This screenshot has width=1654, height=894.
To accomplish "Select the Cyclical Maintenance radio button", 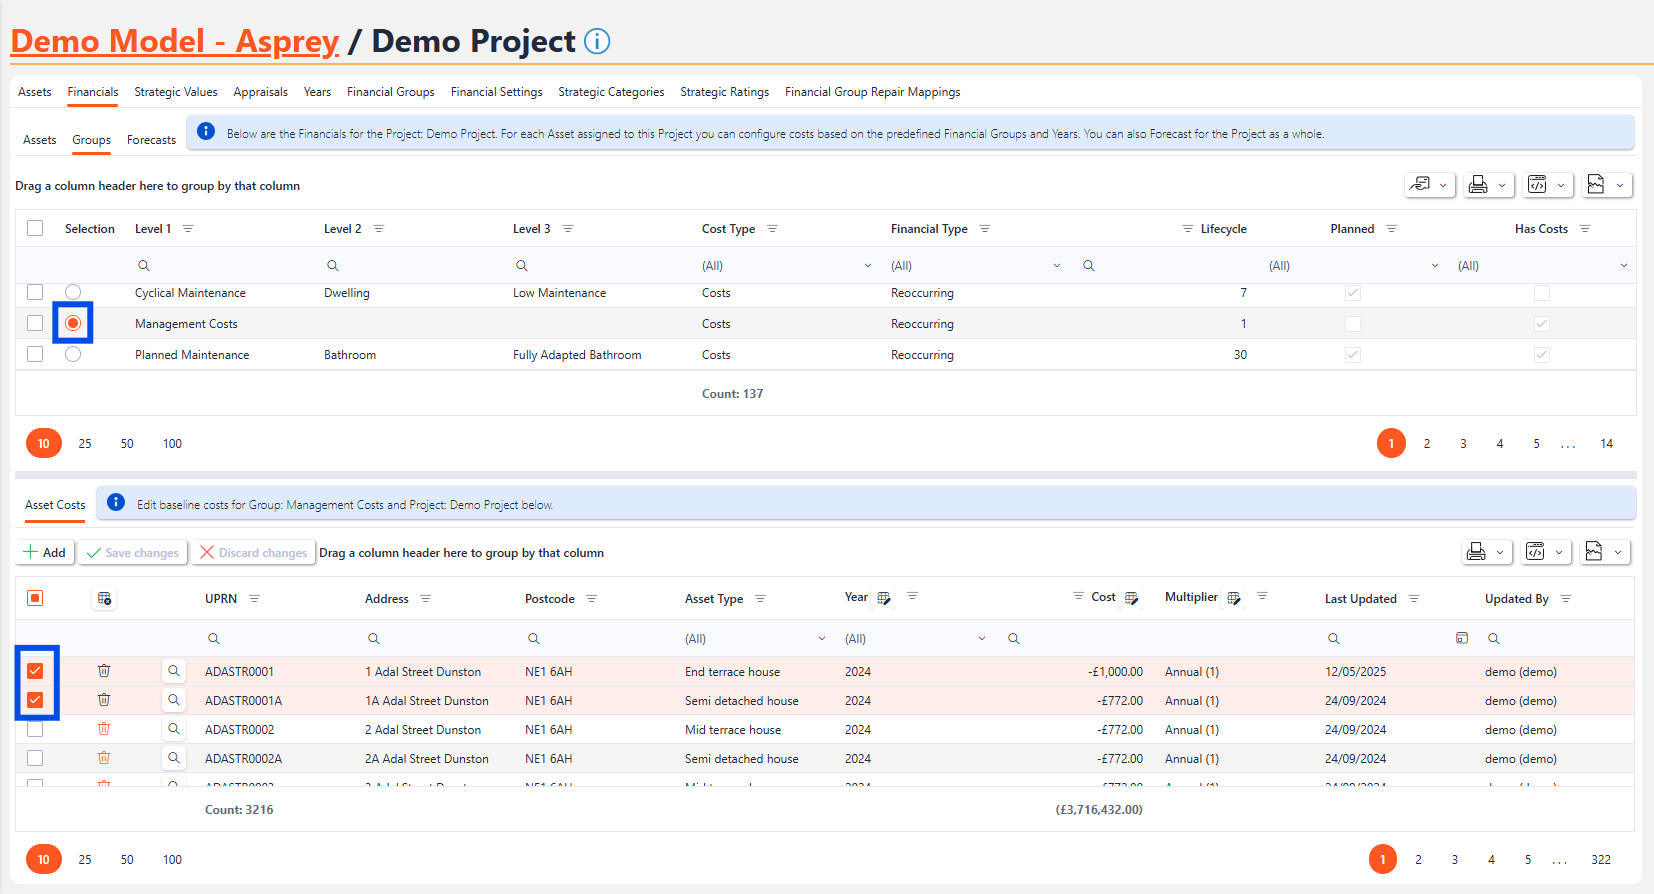I will pos(73,292).
